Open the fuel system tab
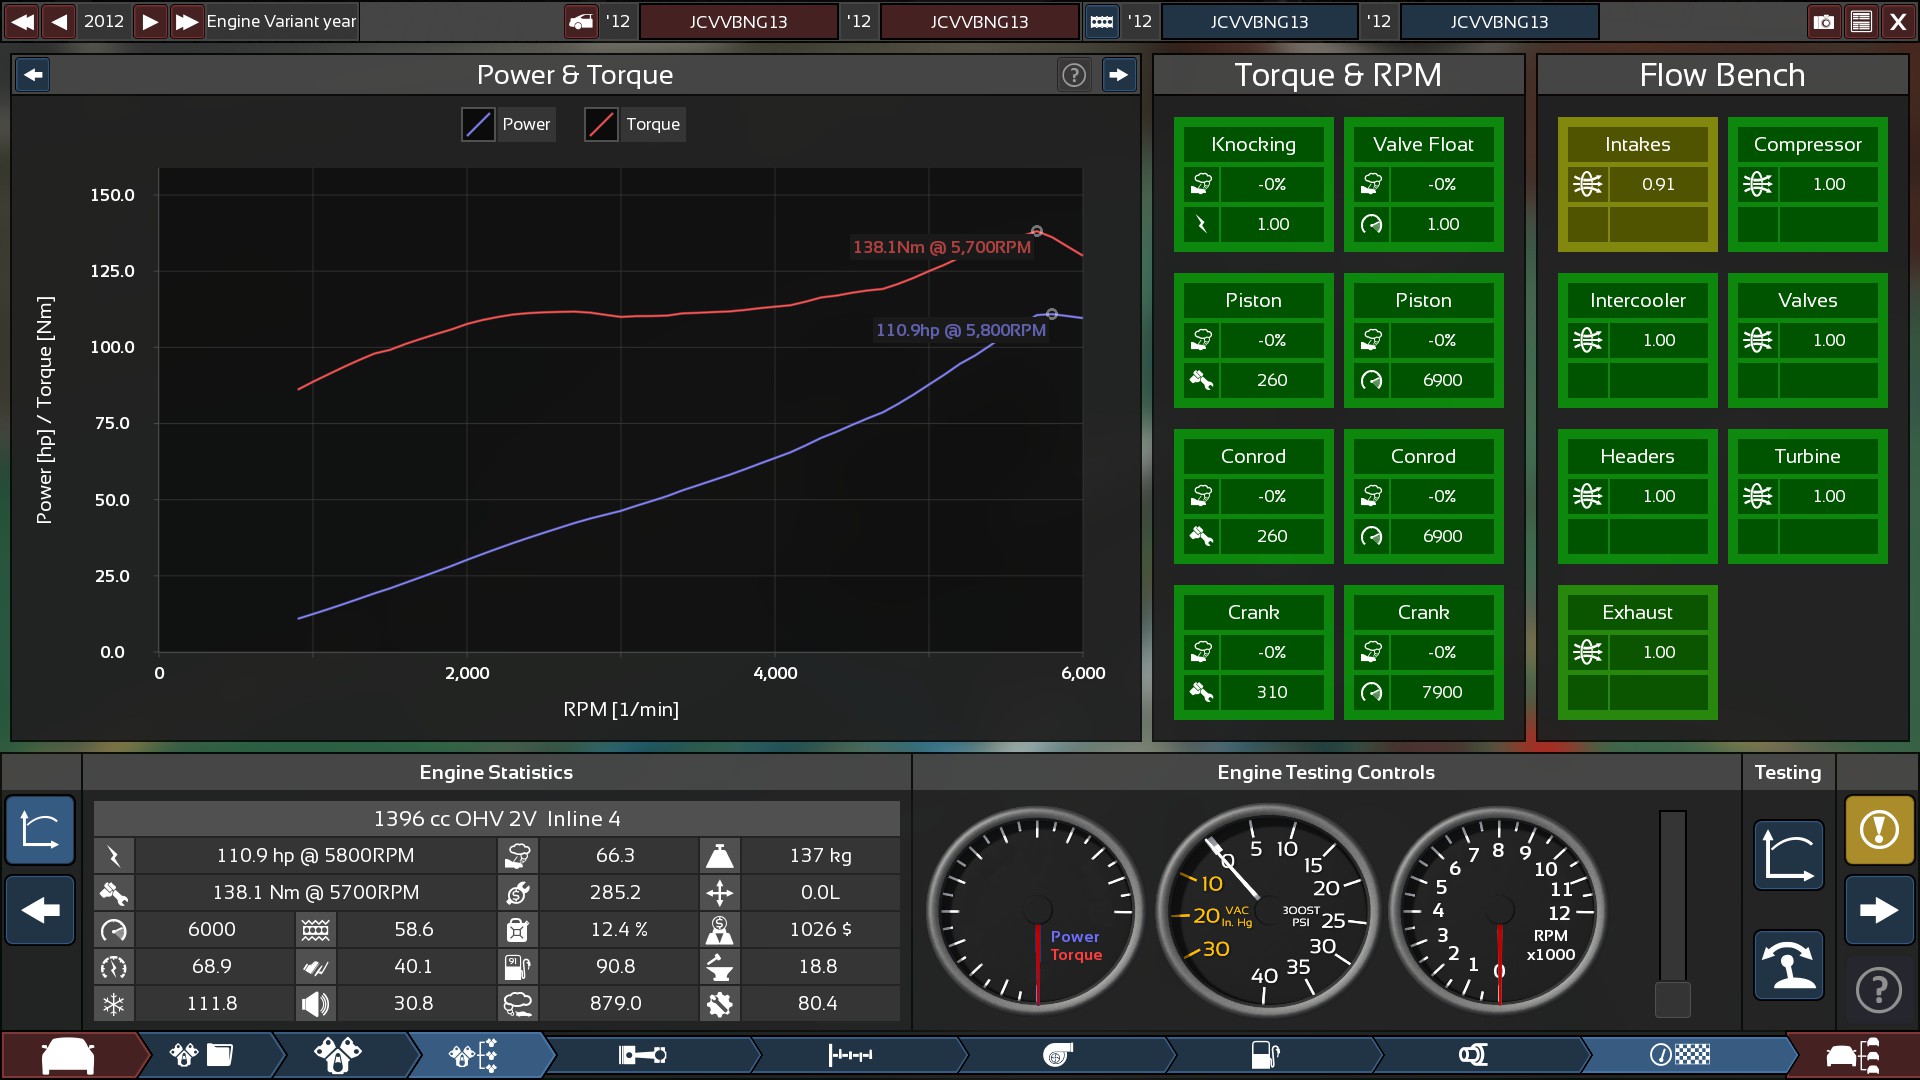 pyautogui.click(x=1265, y=1055)
